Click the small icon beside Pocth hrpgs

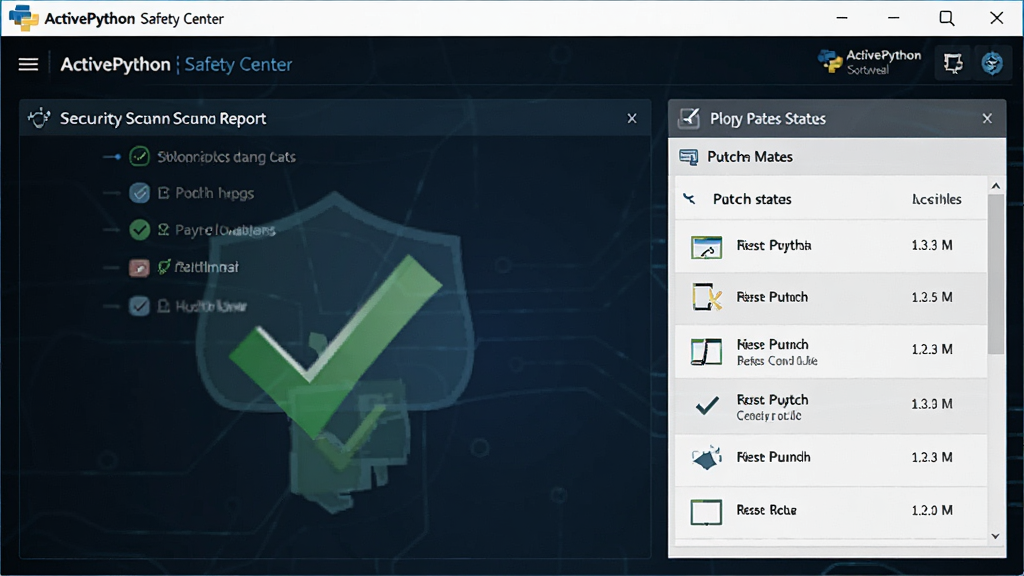coord(164,193)
